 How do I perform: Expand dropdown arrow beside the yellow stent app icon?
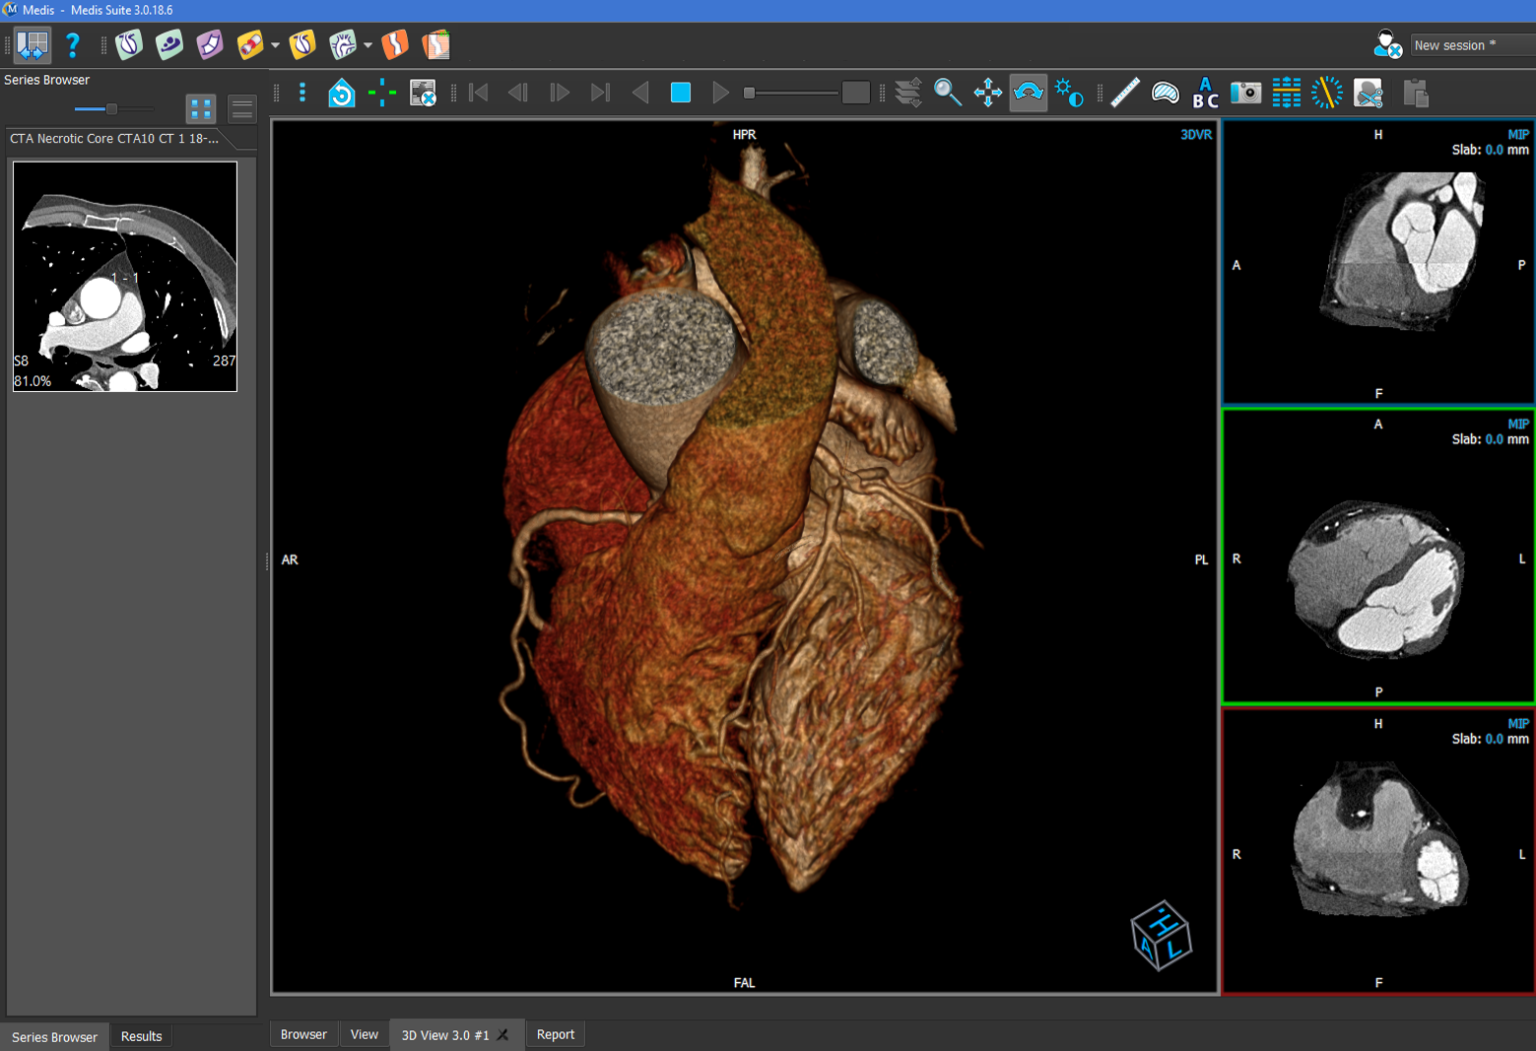(x=275, y=45)
